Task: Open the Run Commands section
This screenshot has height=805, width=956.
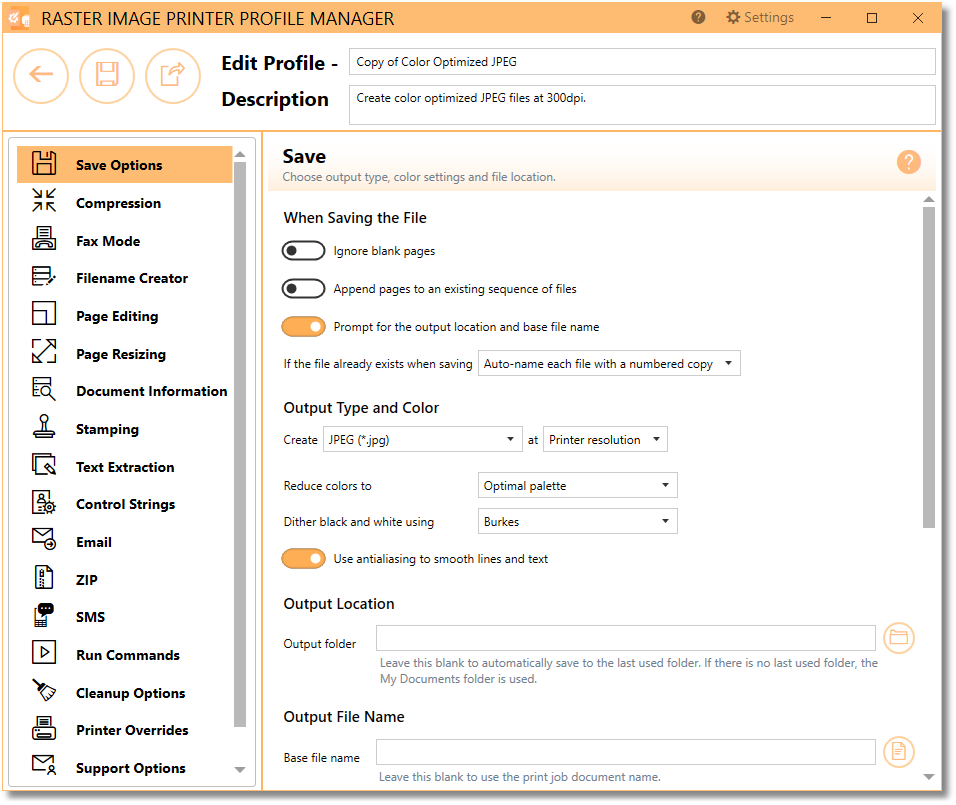Action: (x=128, y=655)
